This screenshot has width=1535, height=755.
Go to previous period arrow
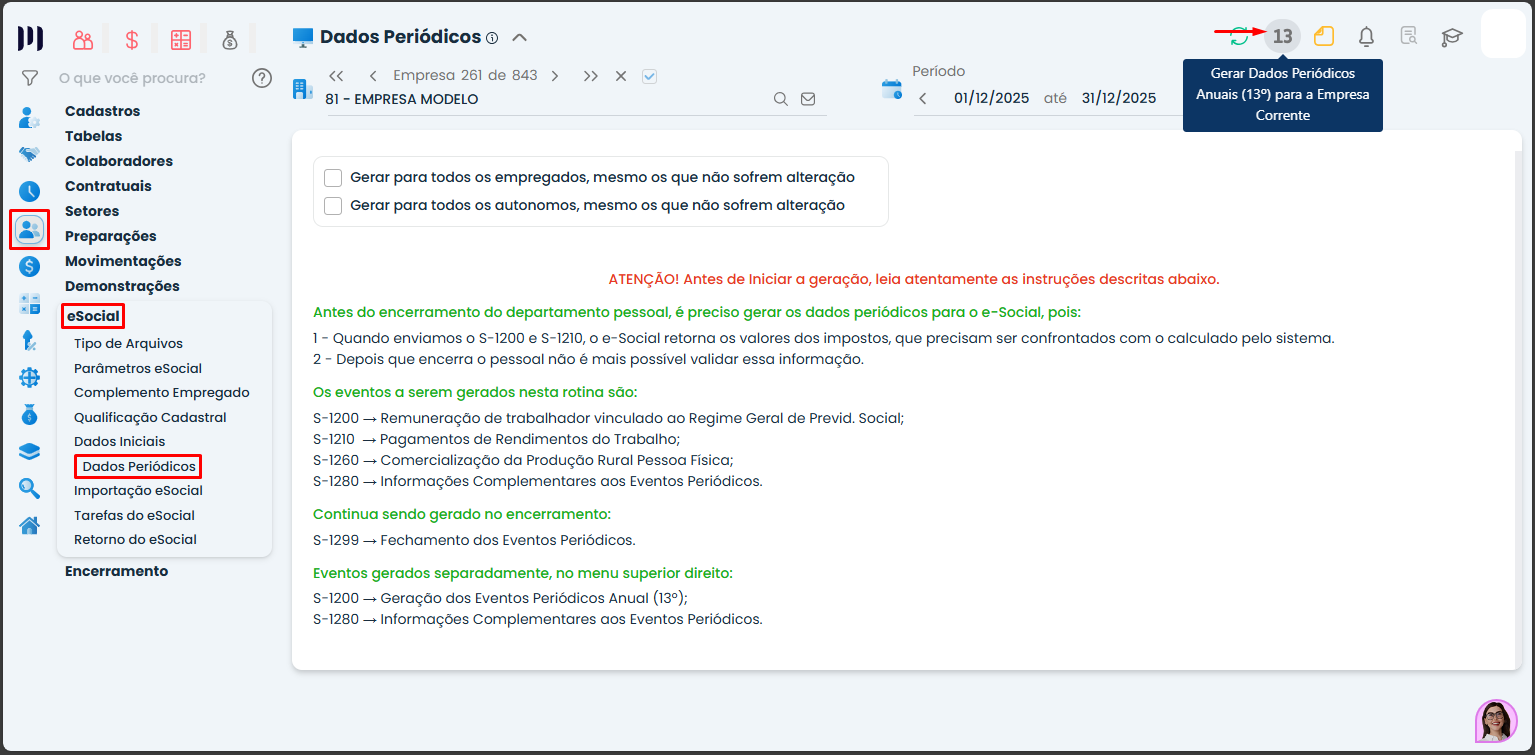(x=923, y=98)
